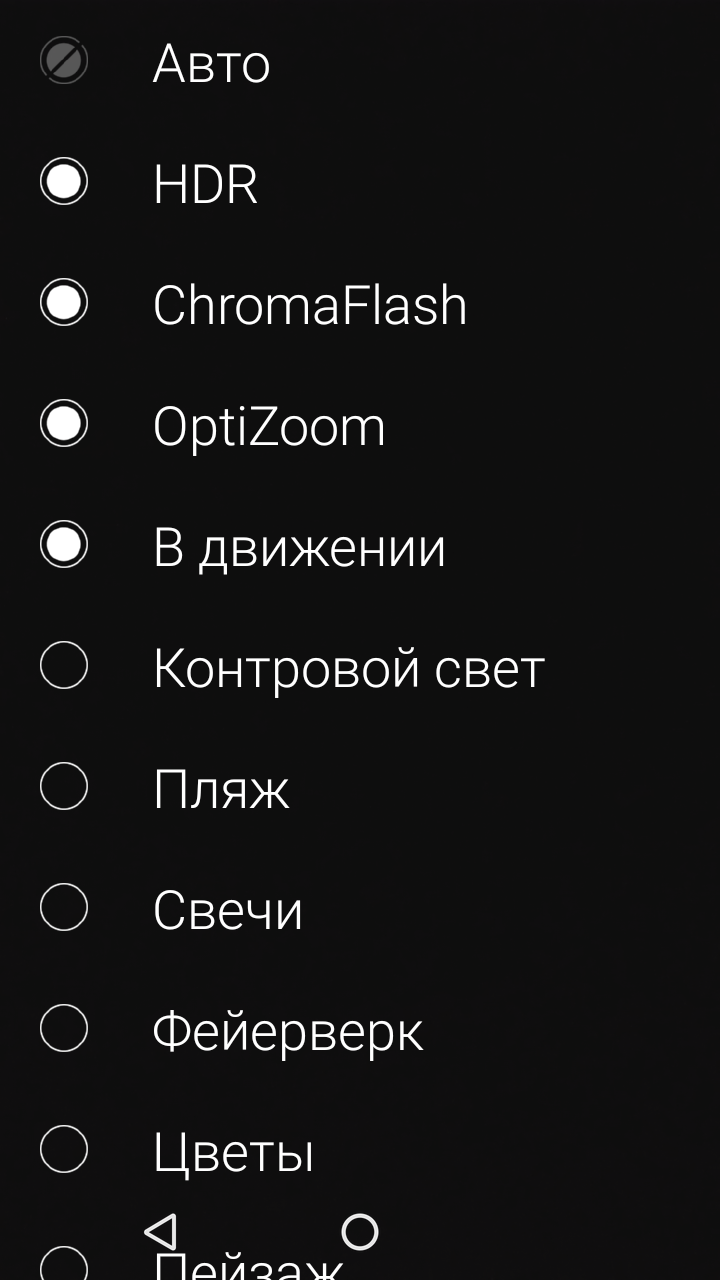
Task: Select the Пейзаж radio button
Action: (64, 1263)
